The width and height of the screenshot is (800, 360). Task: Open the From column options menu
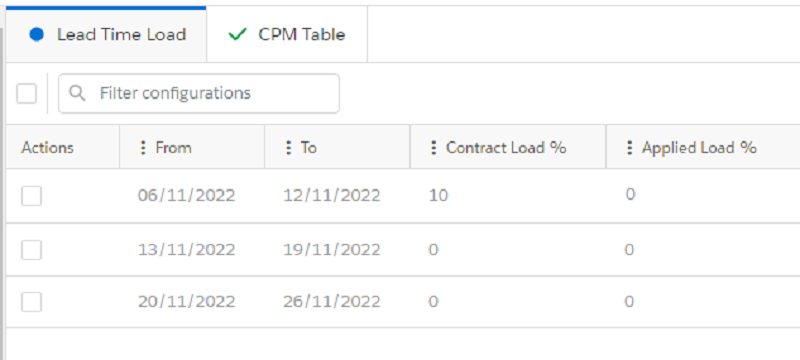(x=143, y=148)
